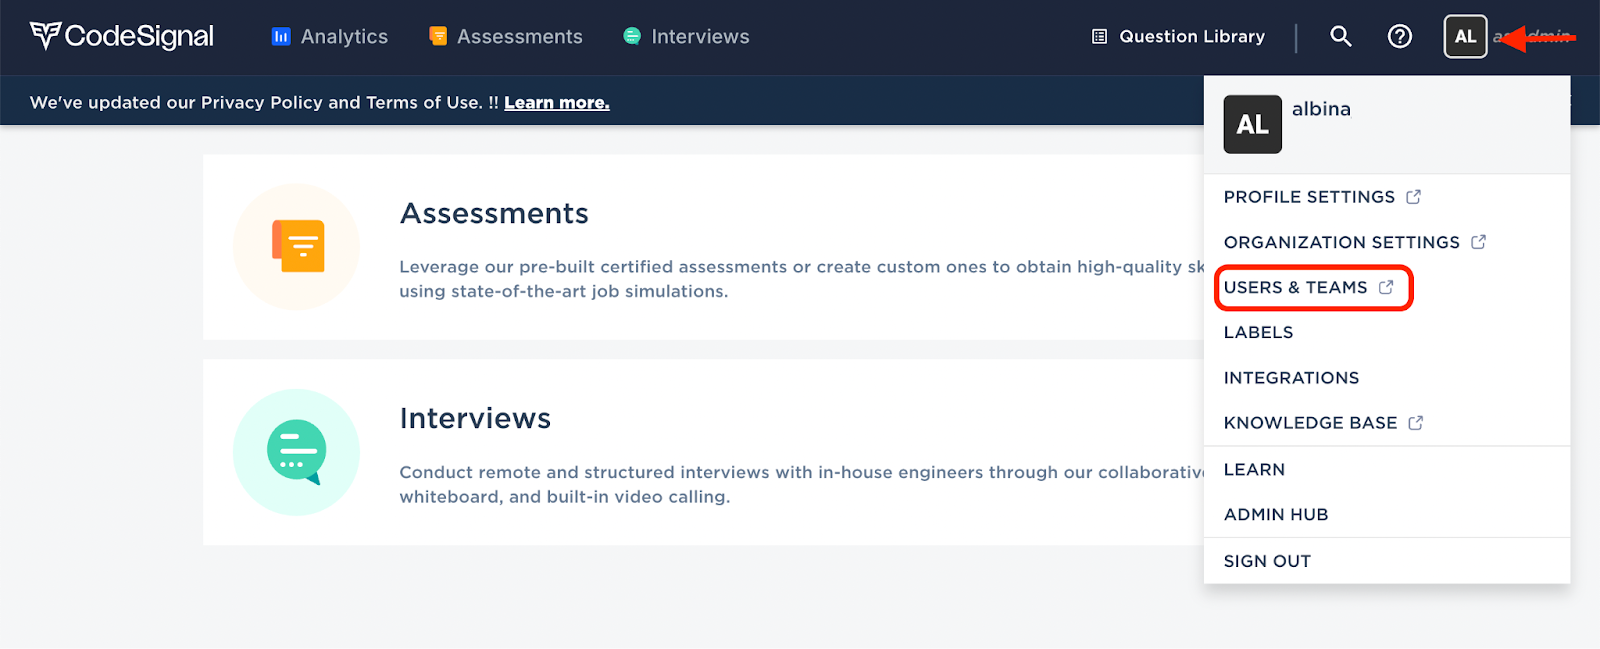Click the Question Library list icon
This screenshot has width=1600, height=649.
(1099, 36)
